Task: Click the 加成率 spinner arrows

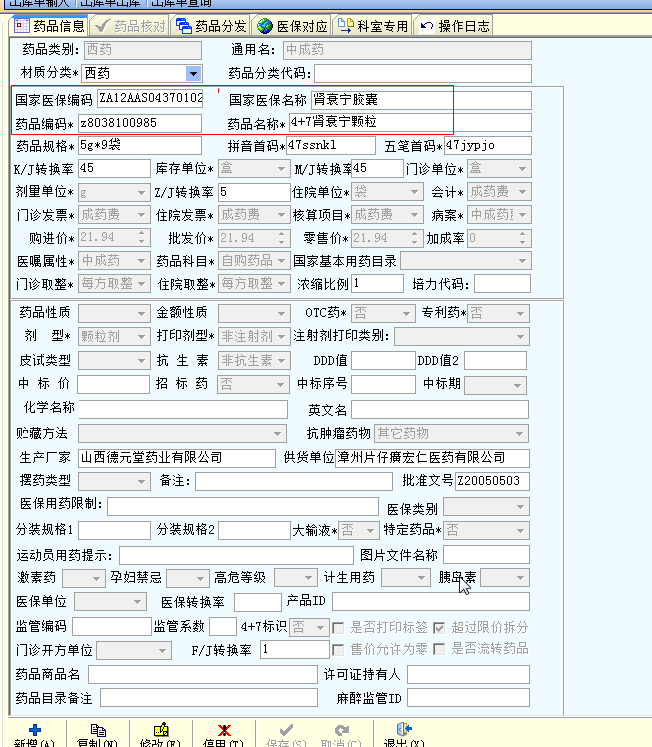Action: click(522, 238)
